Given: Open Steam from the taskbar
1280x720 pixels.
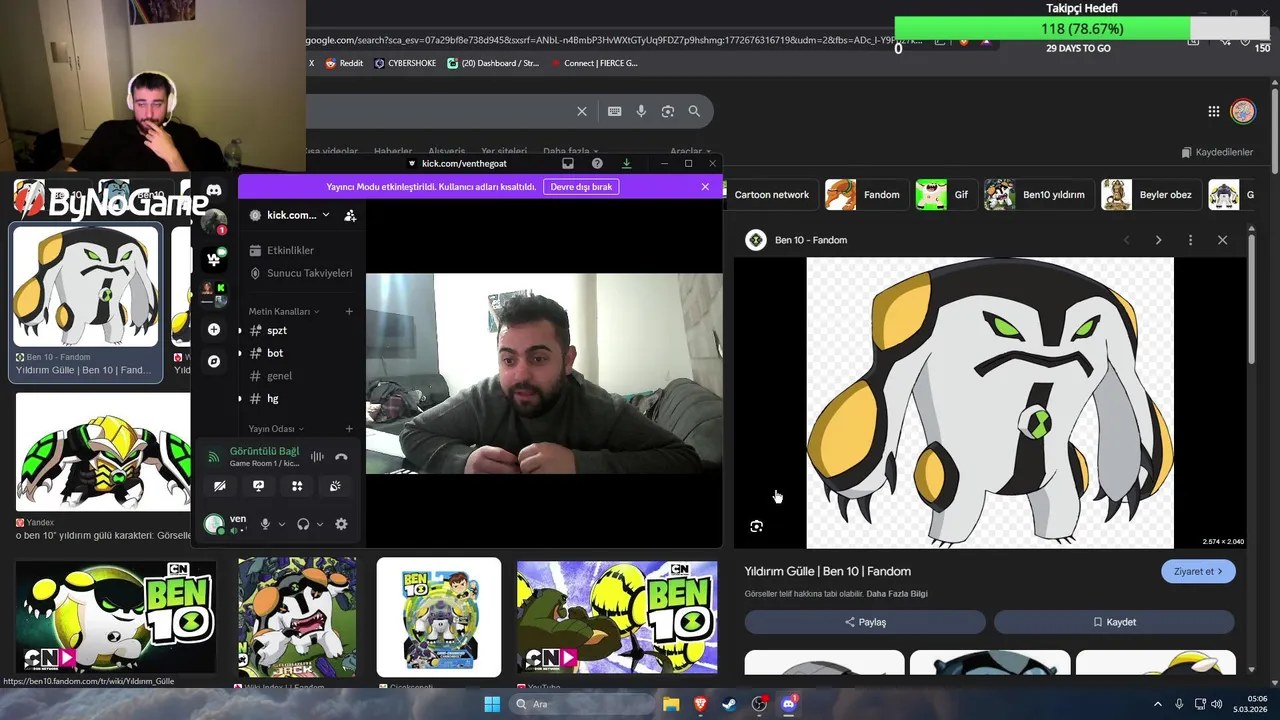Looking at the screenshot, I should point(729,704).
